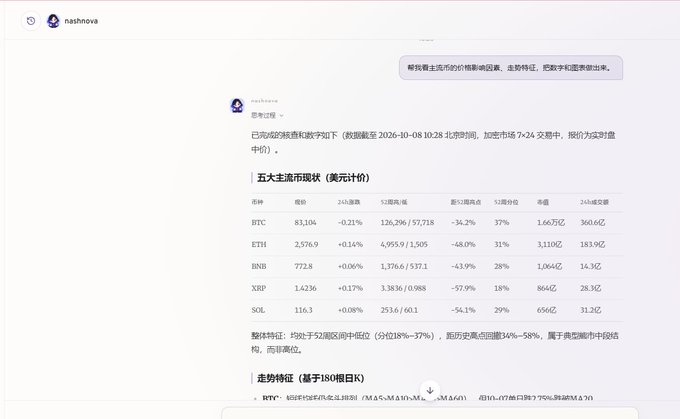Click SOL range 253.6 / 60.1

pos(399,310)
